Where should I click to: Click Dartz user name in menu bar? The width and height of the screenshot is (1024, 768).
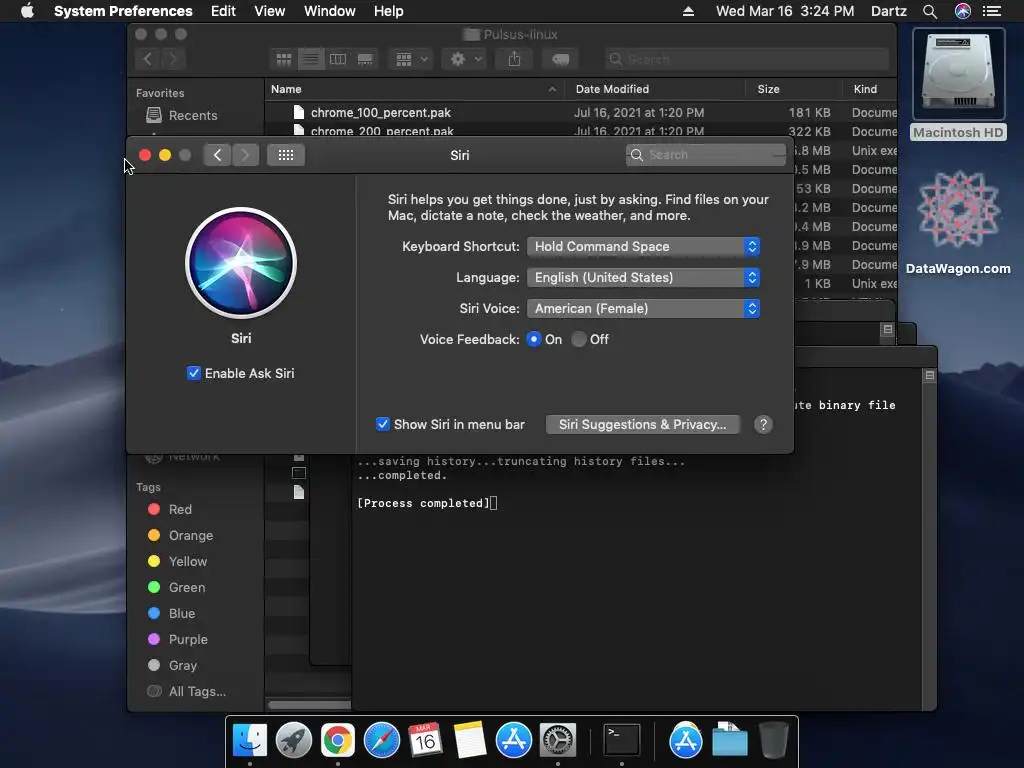(x=888, y=11)
